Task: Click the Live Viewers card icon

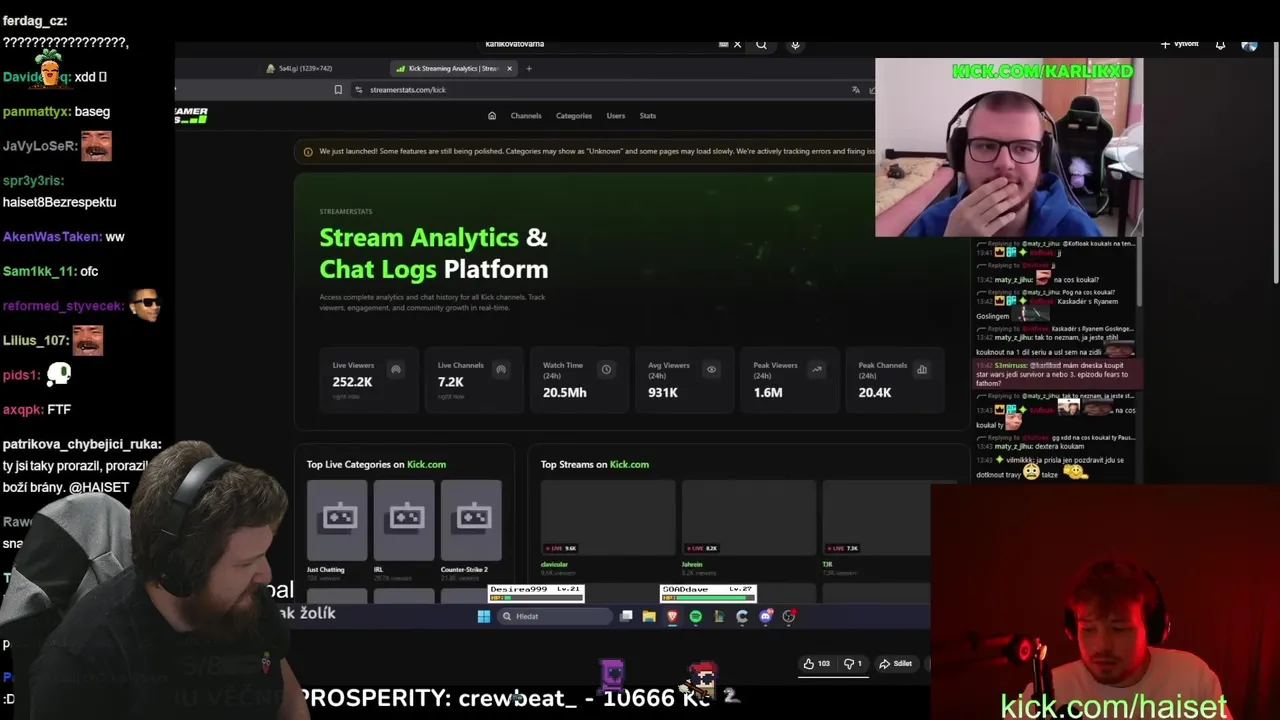Action: [396, 370]
